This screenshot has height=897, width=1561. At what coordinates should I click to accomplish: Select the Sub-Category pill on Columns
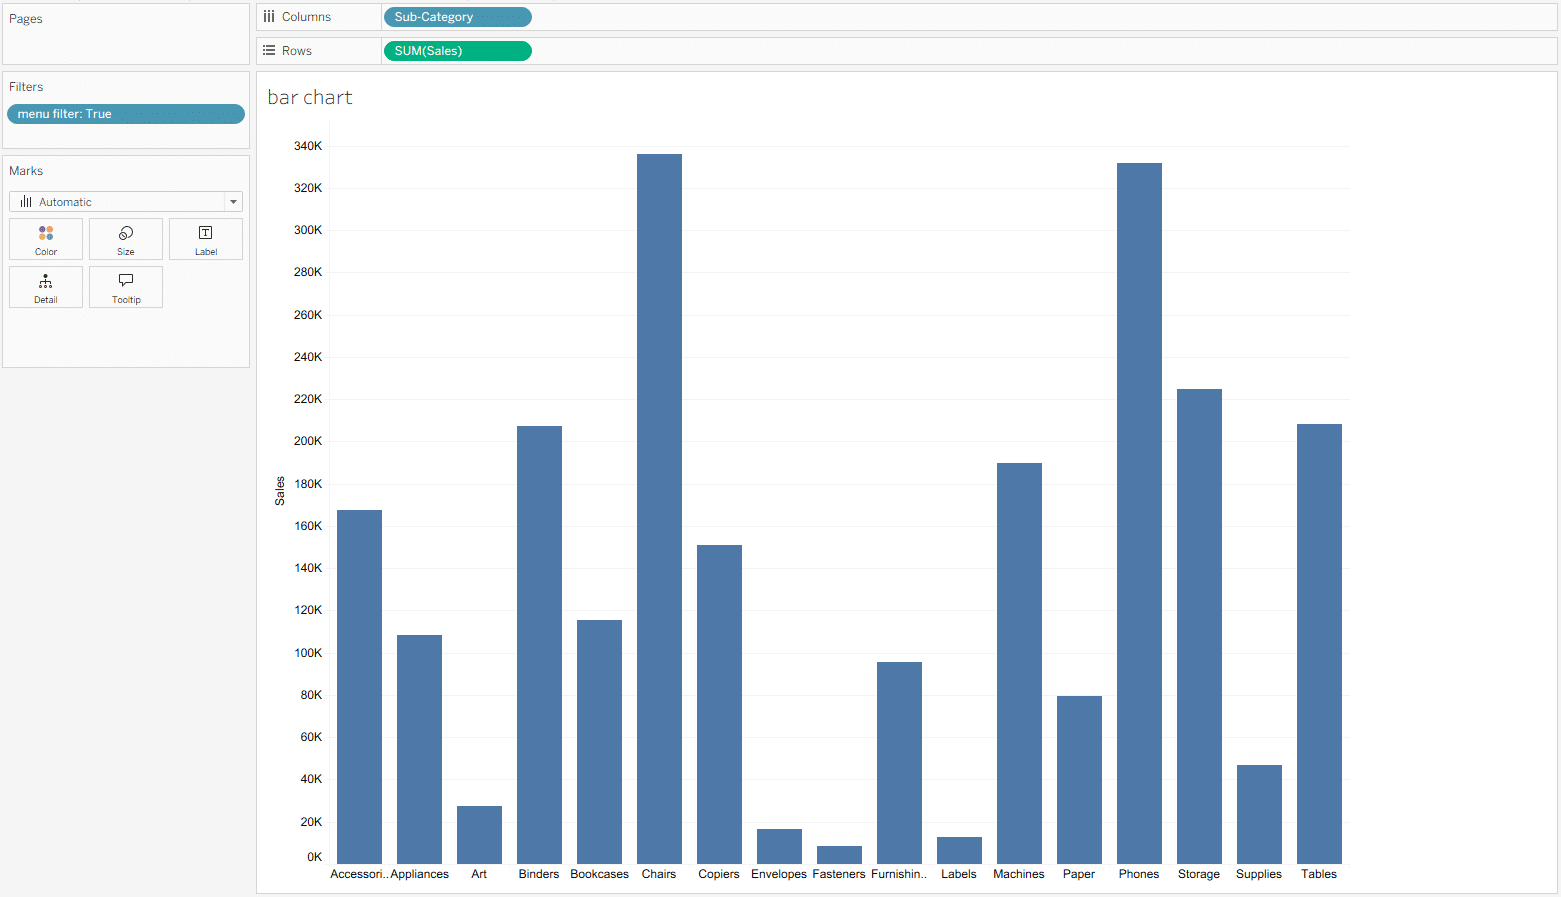pyautogui.click(x=457, y=17)
